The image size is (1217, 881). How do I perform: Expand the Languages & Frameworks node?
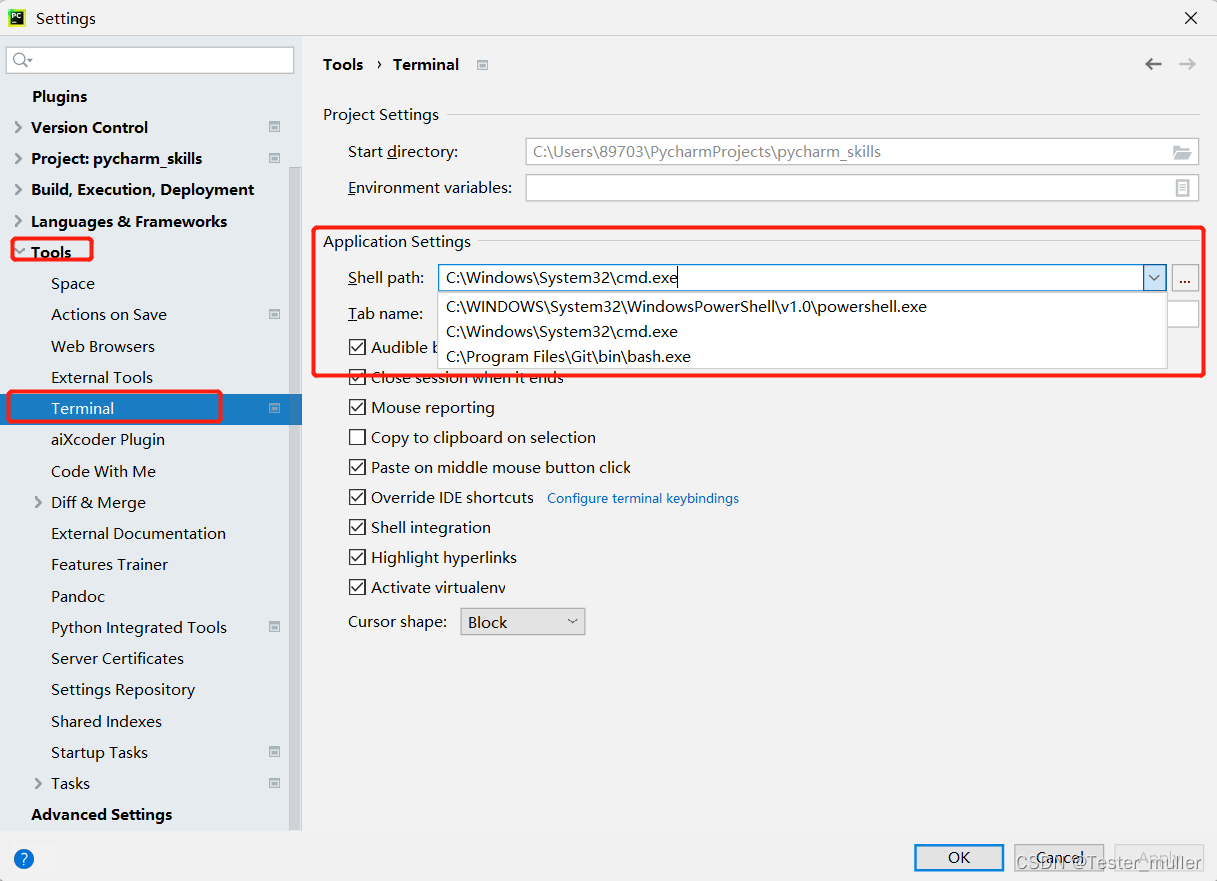pyautogui.click(x=18, y=221)
